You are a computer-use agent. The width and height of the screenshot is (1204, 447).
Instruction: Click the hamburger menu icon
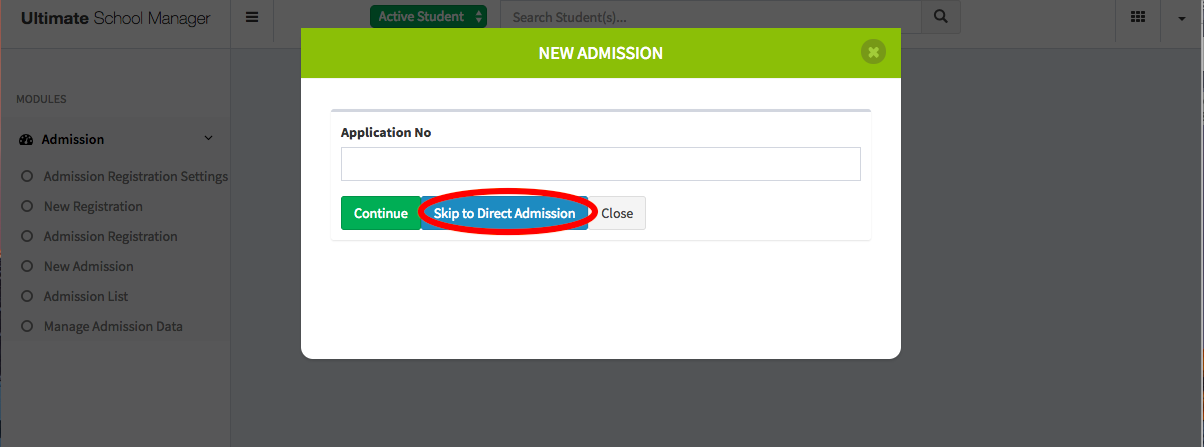coord(252,17)
